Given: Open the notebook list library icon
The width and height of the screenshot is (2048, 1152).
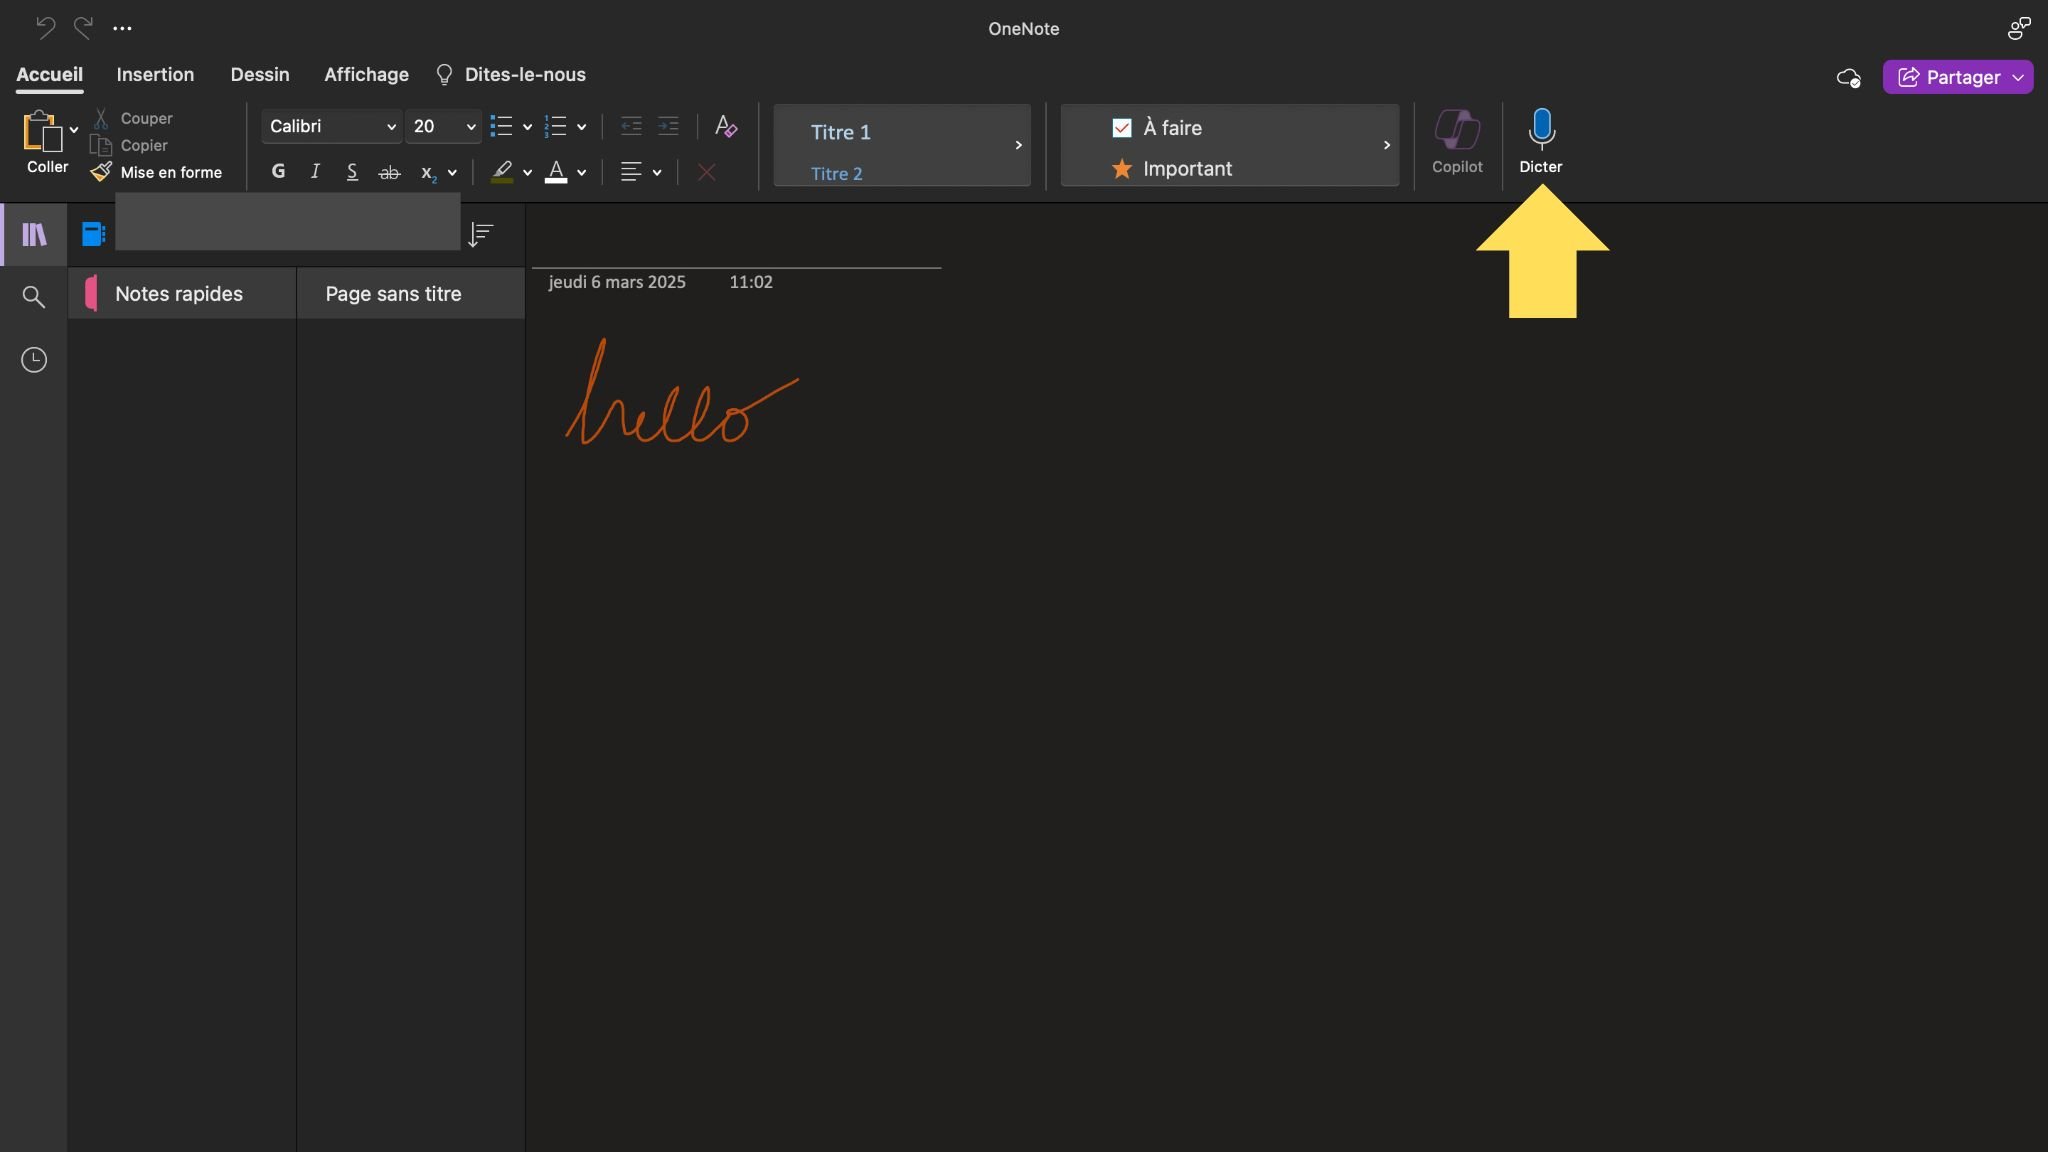Looking at the screenshot, I should coord(33,234).
